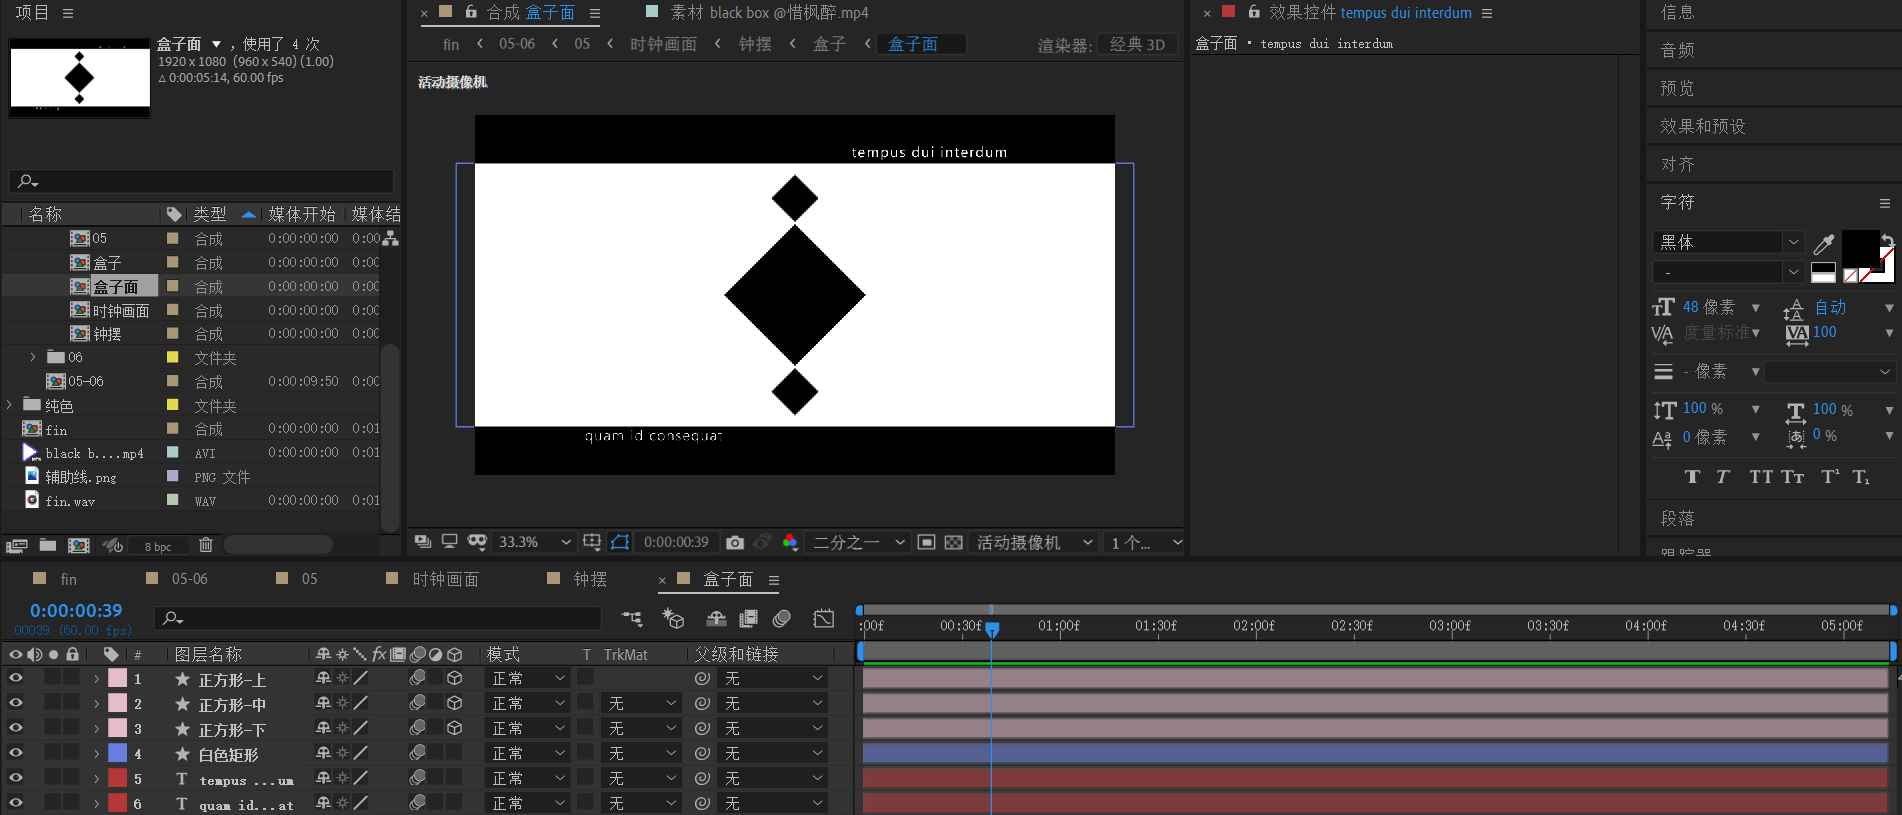This screenshot has height=815, width=1902.
Task: Click the pink label color of layer 1
Action: click(x=117, y=678)
